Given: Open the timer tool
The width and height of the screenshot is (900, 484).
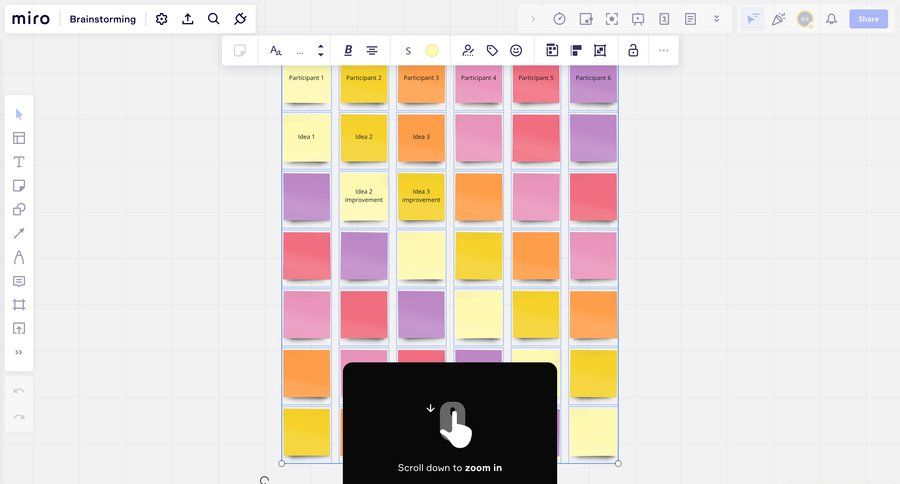Looking at the screenshot, I should pyautogui.click(x=560, y=19).
